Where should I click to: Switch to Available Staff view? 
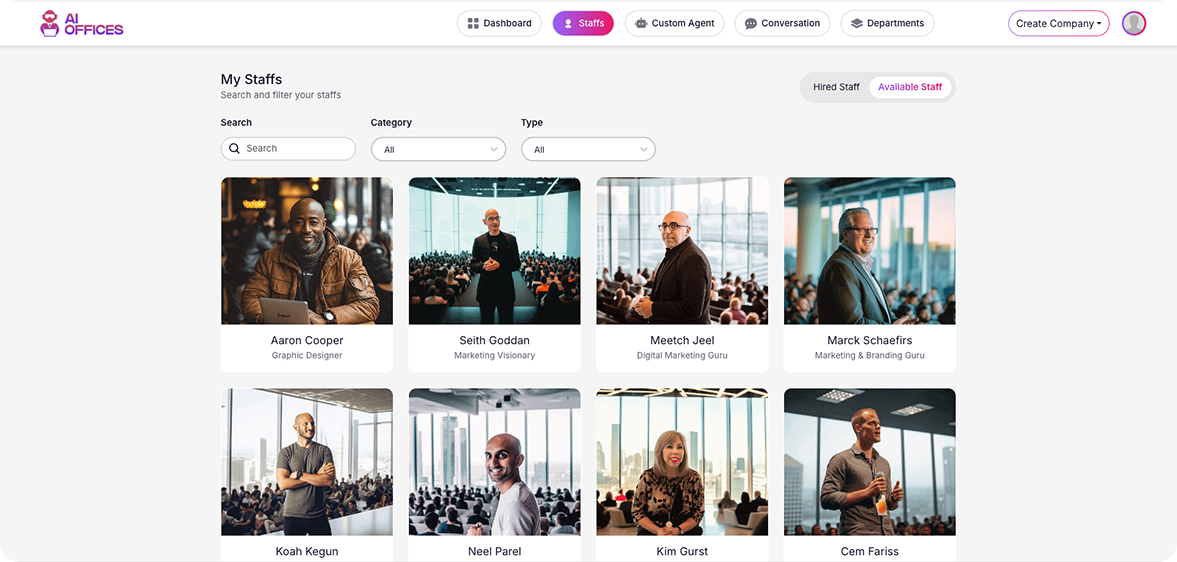[x=910, y=87]
